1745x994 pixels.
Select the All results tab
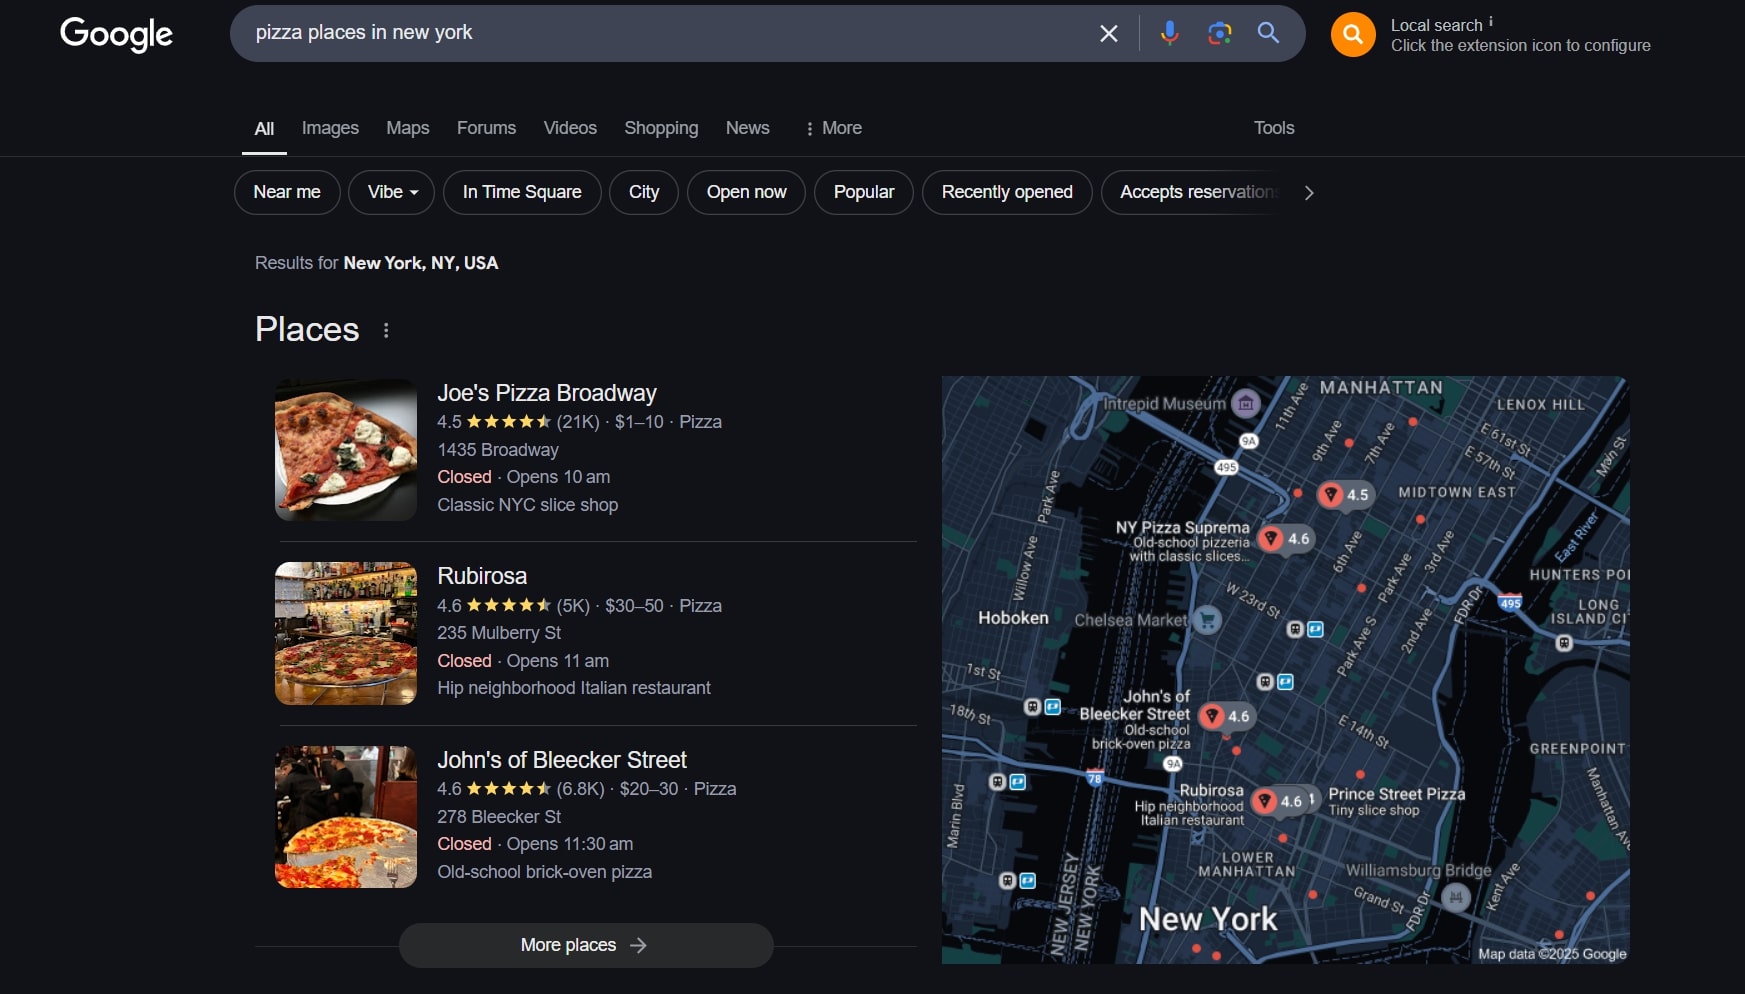pos(264,128)
